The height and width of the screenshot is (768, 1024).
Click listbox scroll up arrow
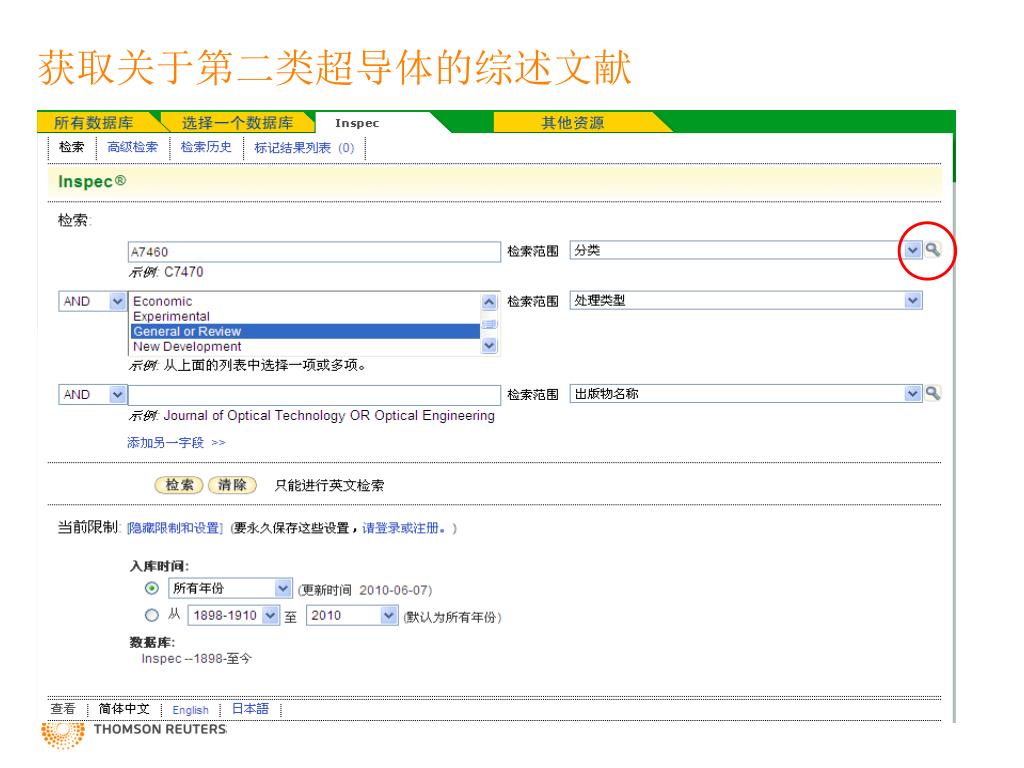489,301
